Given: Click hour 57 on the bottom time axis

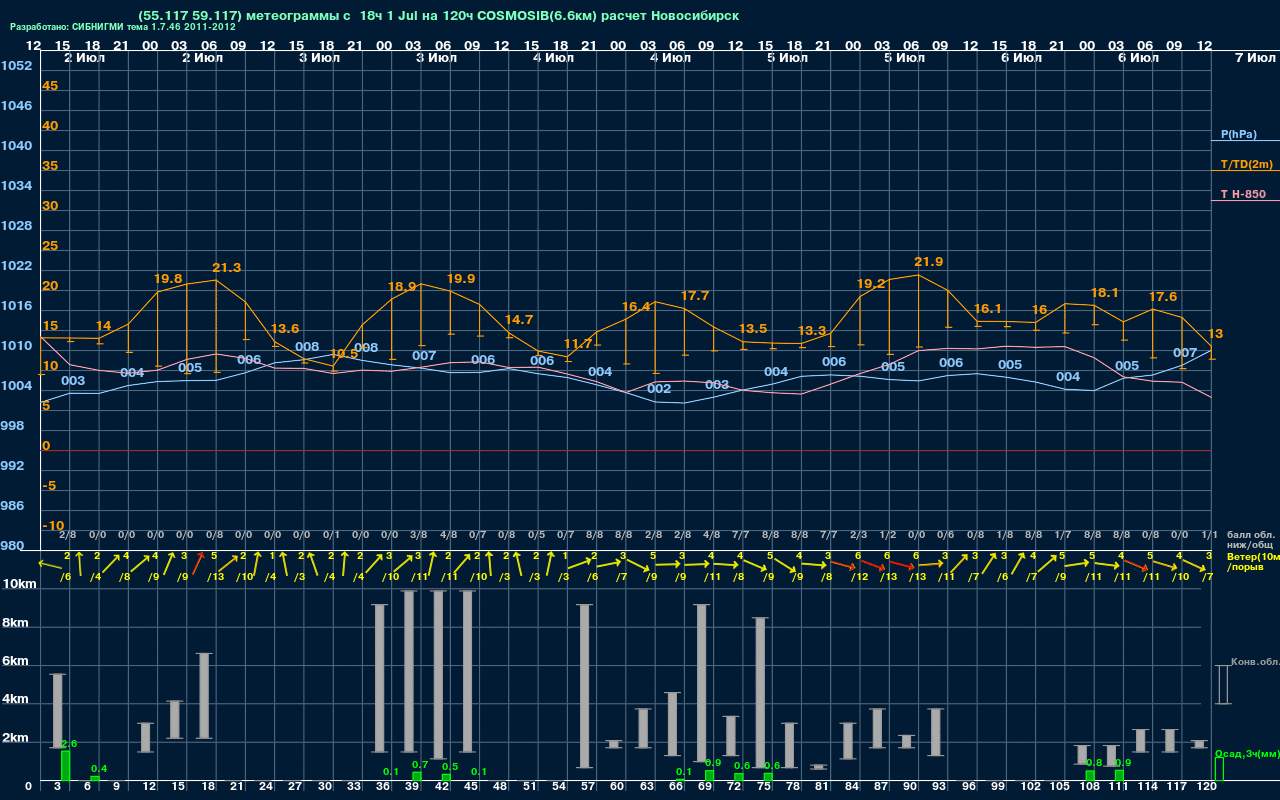Looking at the screenshot, I should tap(588, 787).
